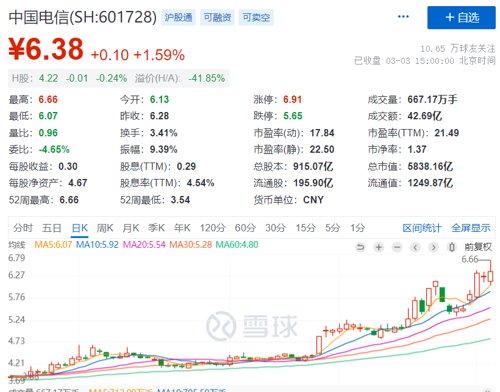Click the 市净率 value 1.37
The height and width of the screenshot is (392, 500).
click(x=417, y=149)
